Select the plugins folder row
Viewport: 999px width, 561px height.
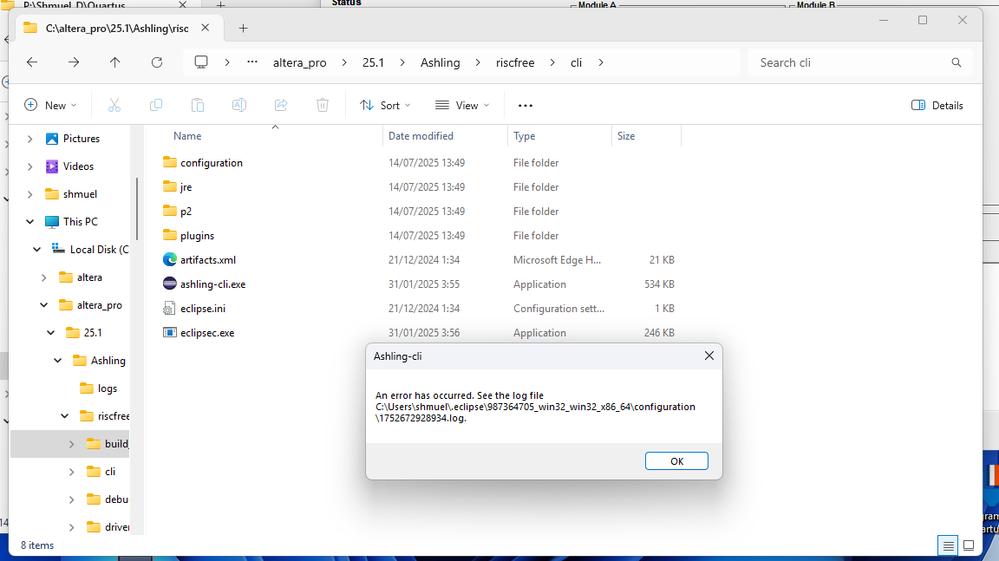[420, 236]
